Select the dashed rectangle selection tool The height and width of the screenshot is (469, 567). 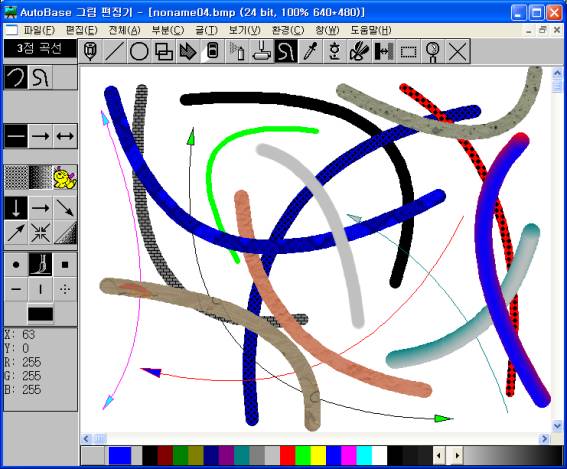(x=409, y=52)
